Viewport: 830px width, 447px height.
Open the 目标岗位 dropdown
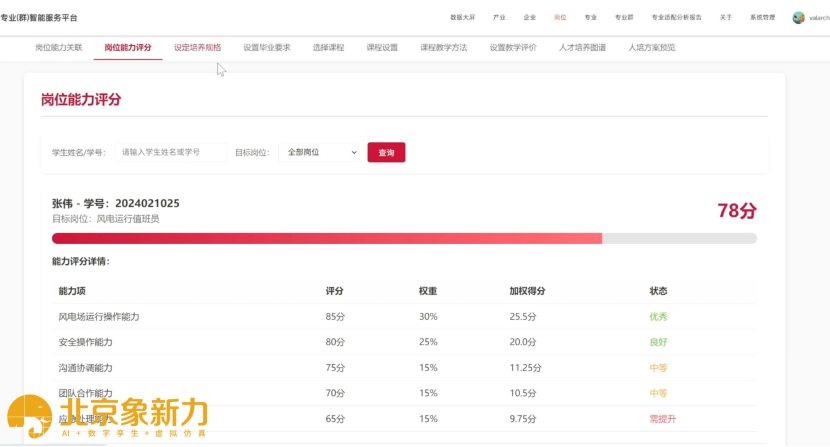[x=318, y=152]
